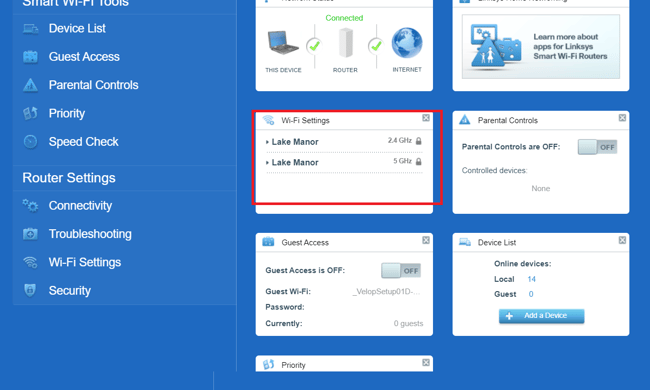Turn on the Guest Access switch
Viewport: 650px width, 390px height.
[x=401, y=271]
